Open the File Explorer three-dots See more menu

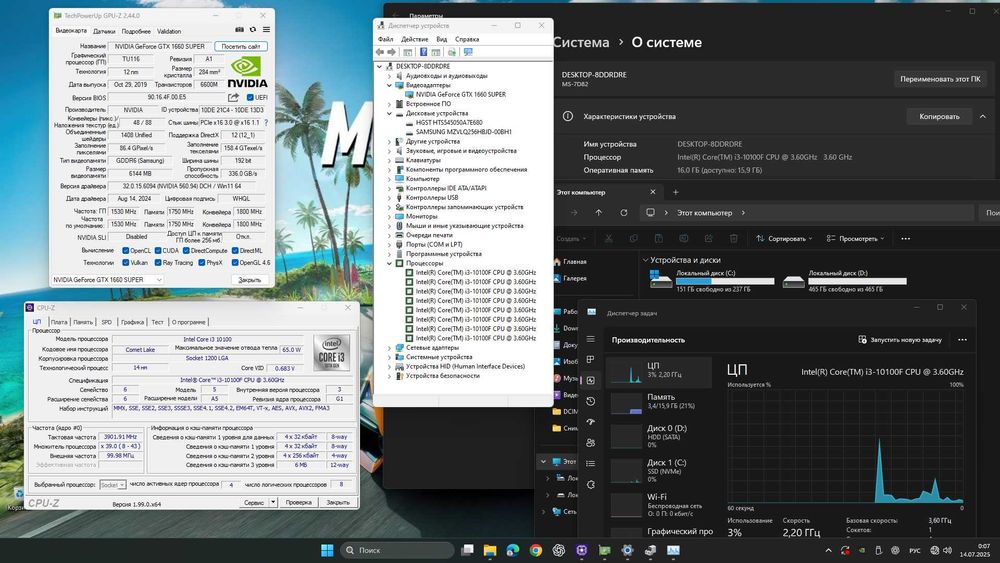[906, 238]
